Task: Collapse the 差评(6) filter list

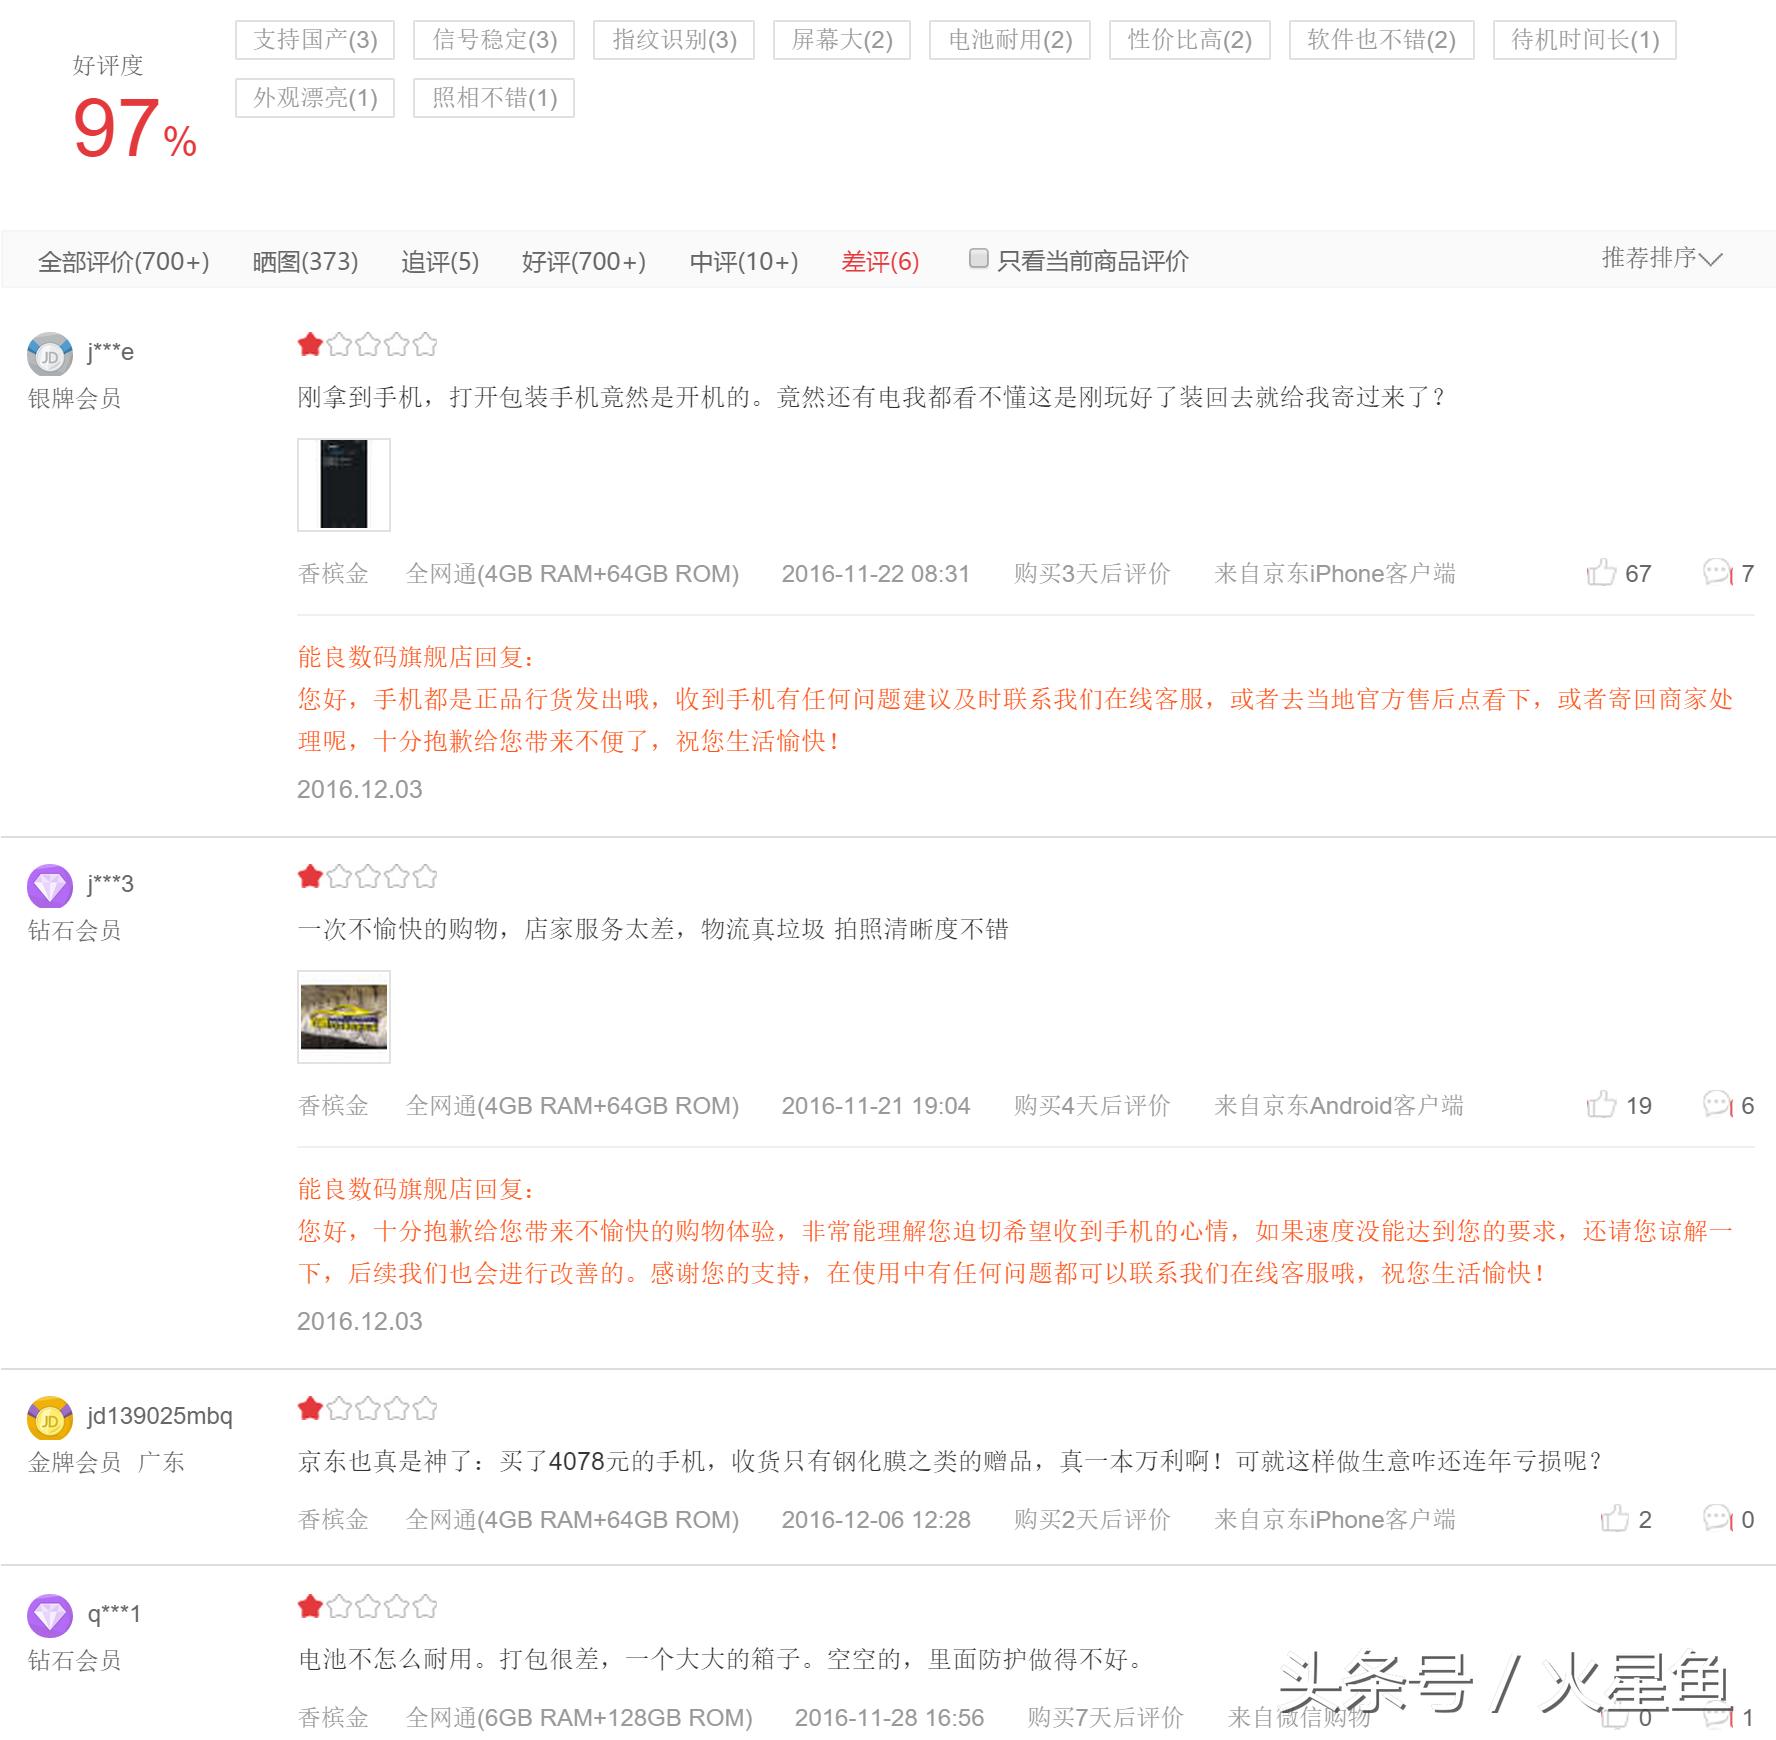Action: pos(879,260)
